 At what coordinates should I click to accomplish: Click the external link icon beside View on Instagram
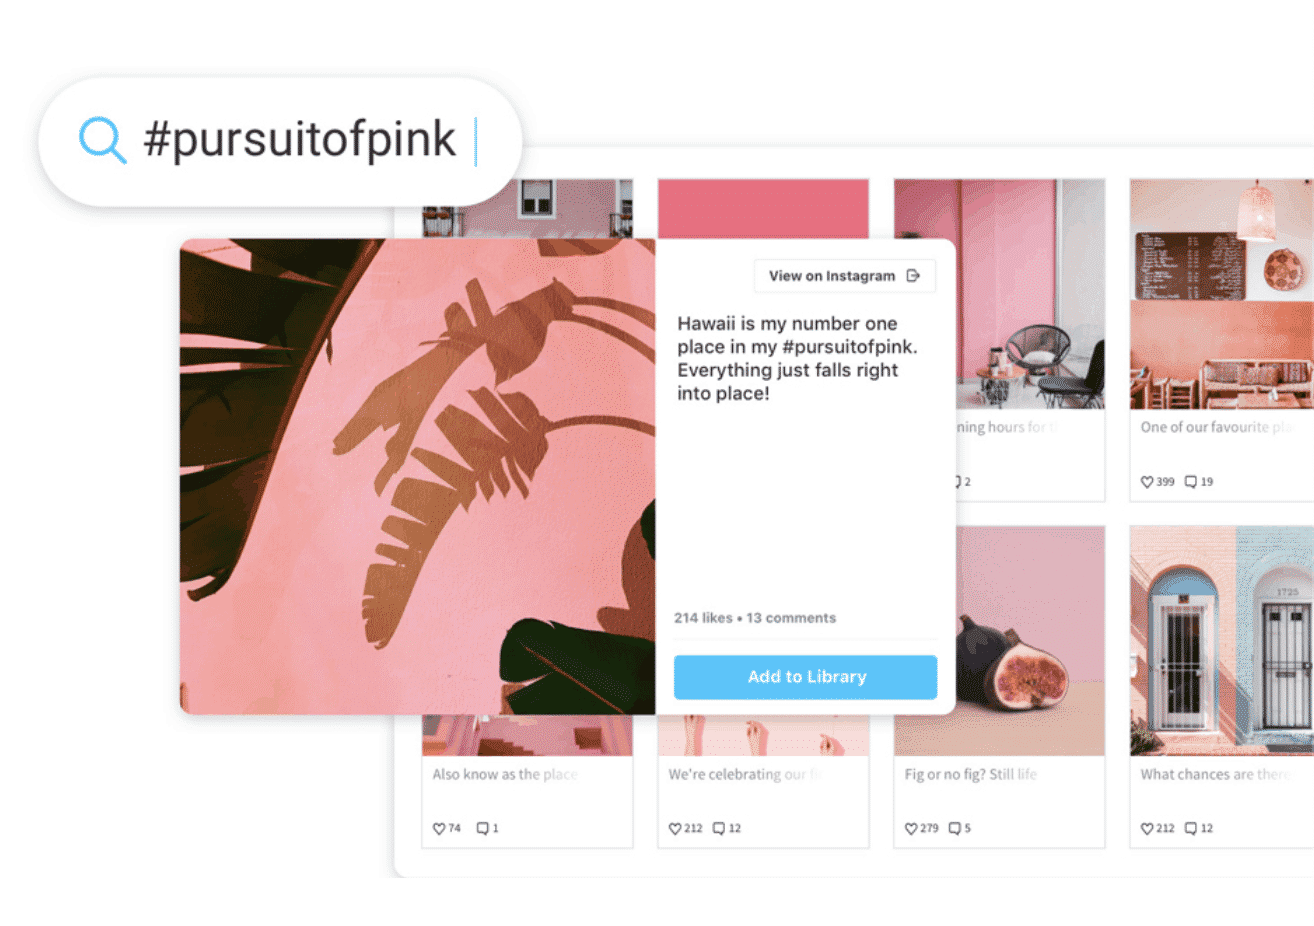pos(913,276)
